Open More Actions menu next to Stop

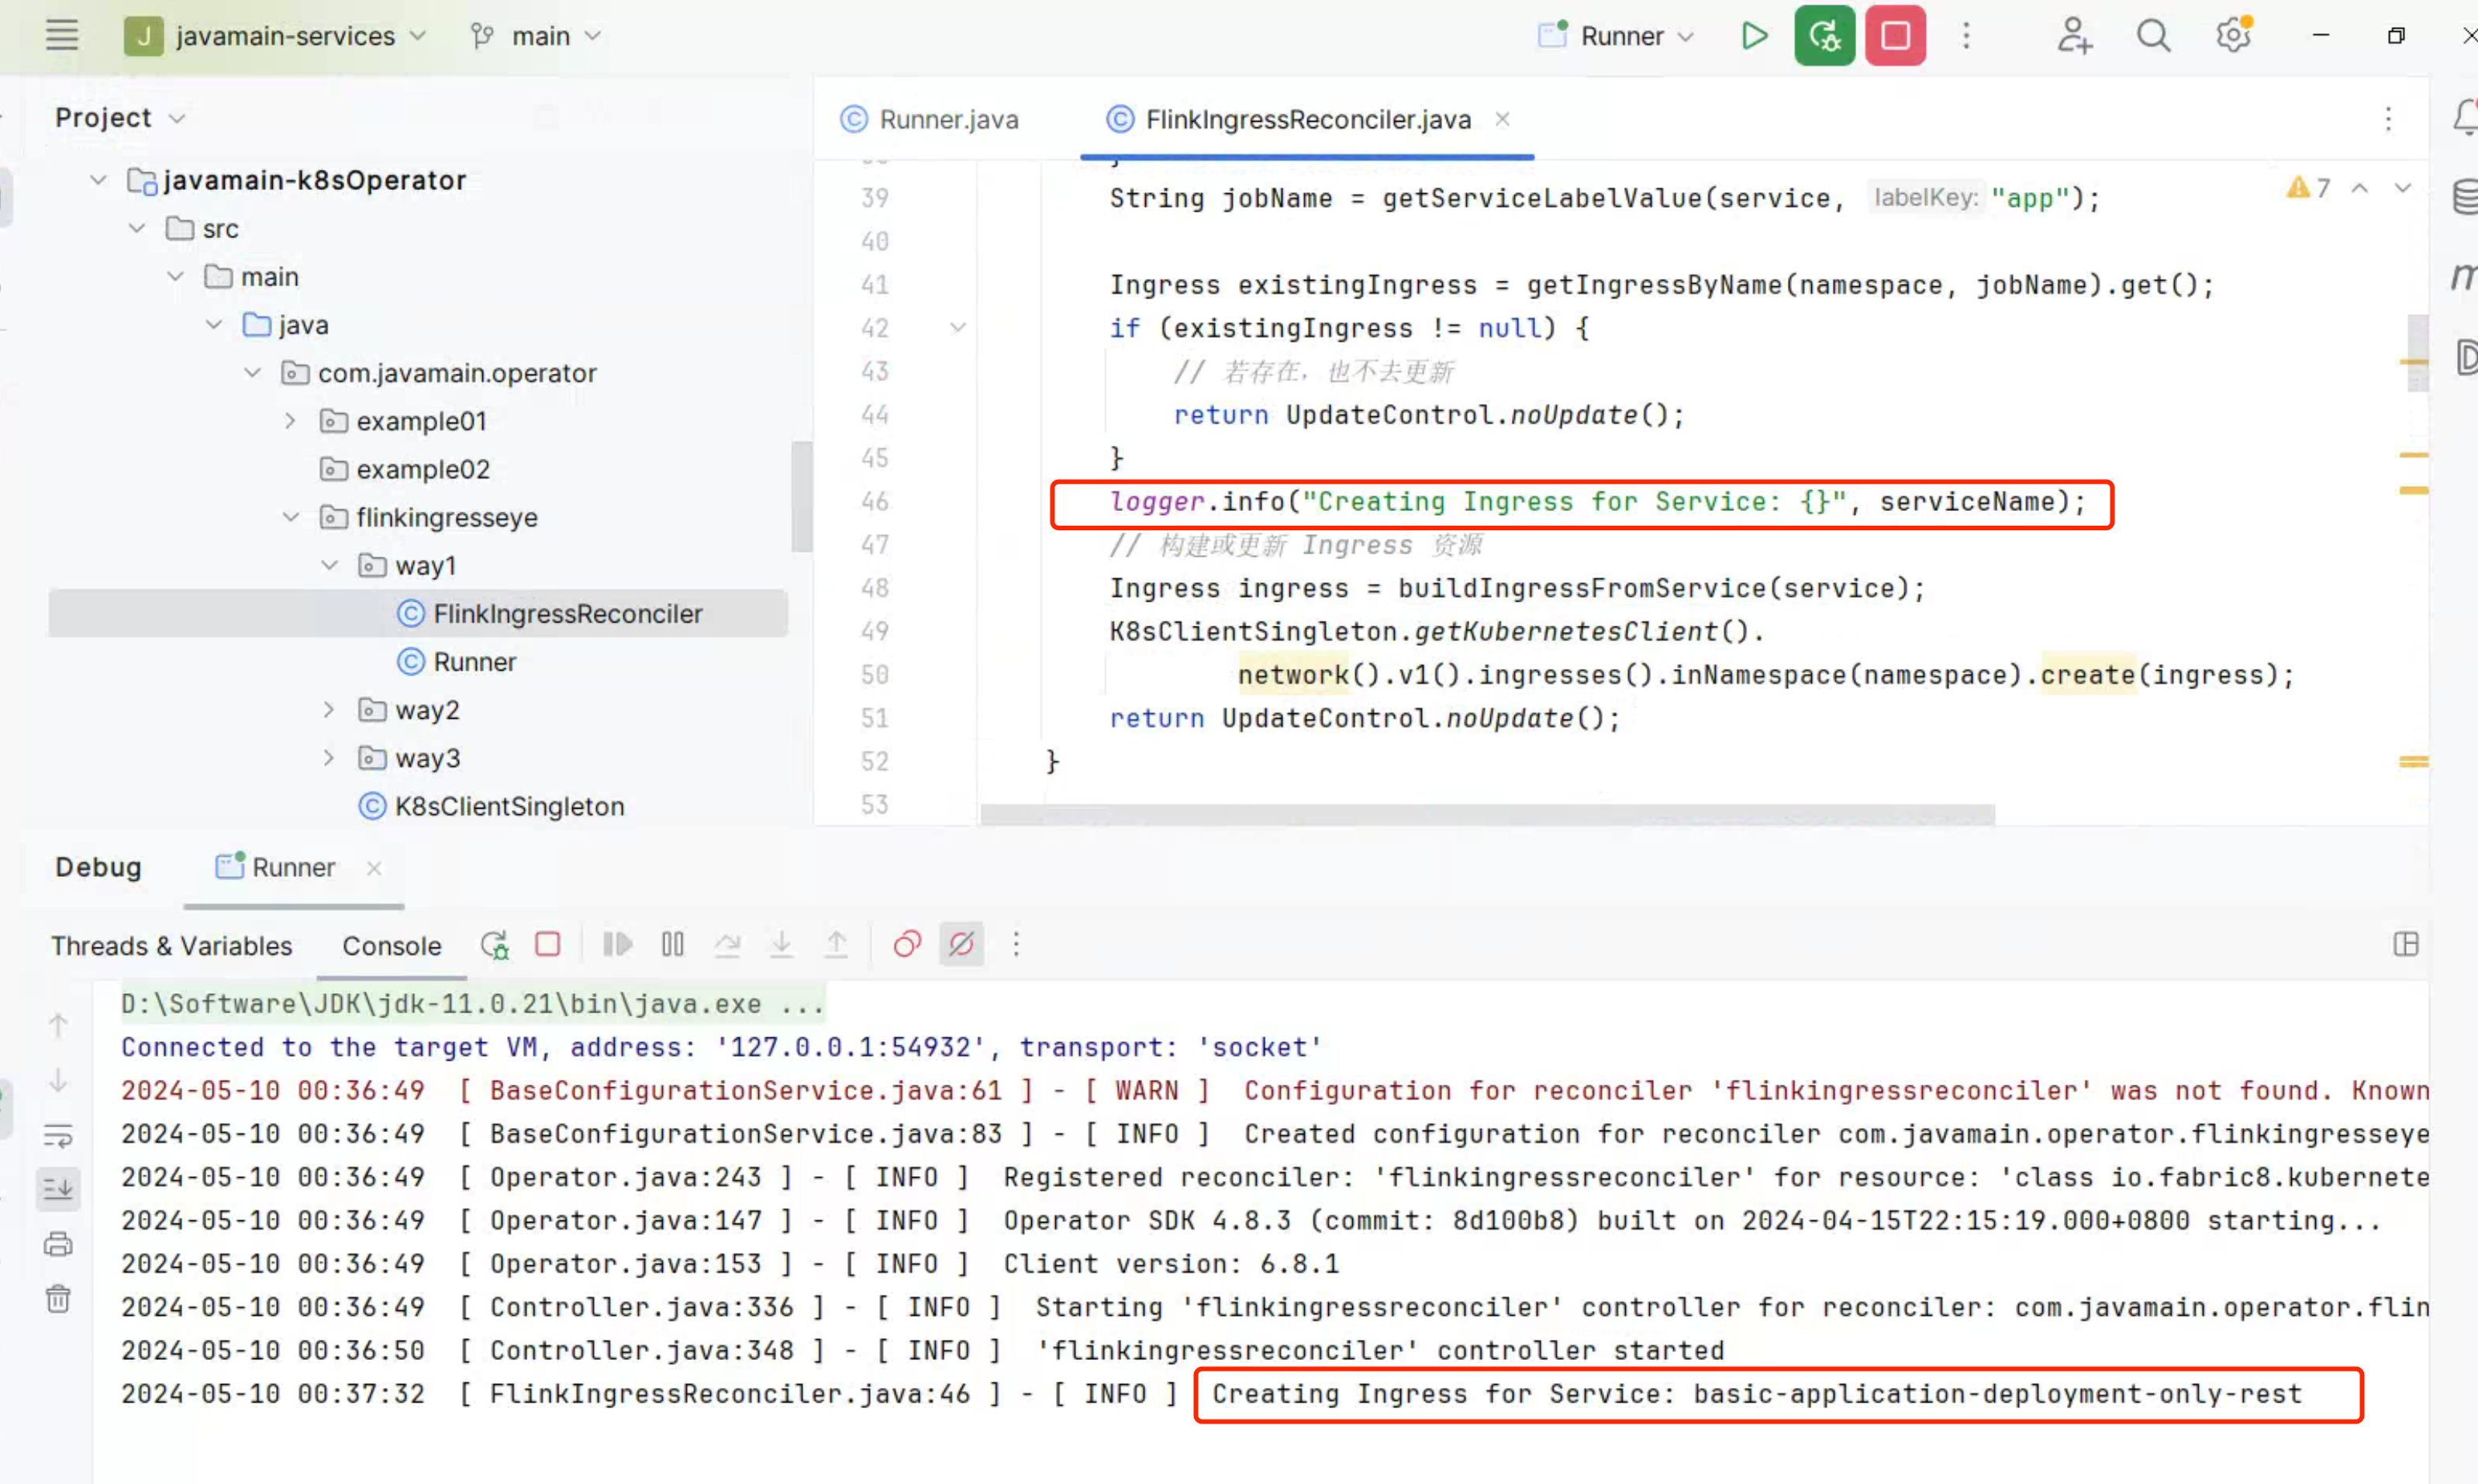[x=1966, y=36]
